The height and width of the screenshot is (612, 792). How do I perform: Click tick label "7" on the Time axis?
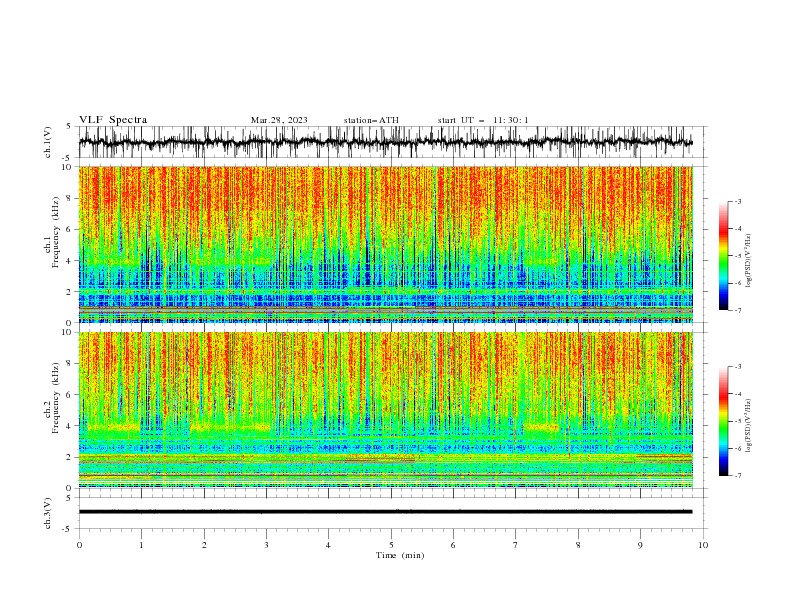(516, 545)
